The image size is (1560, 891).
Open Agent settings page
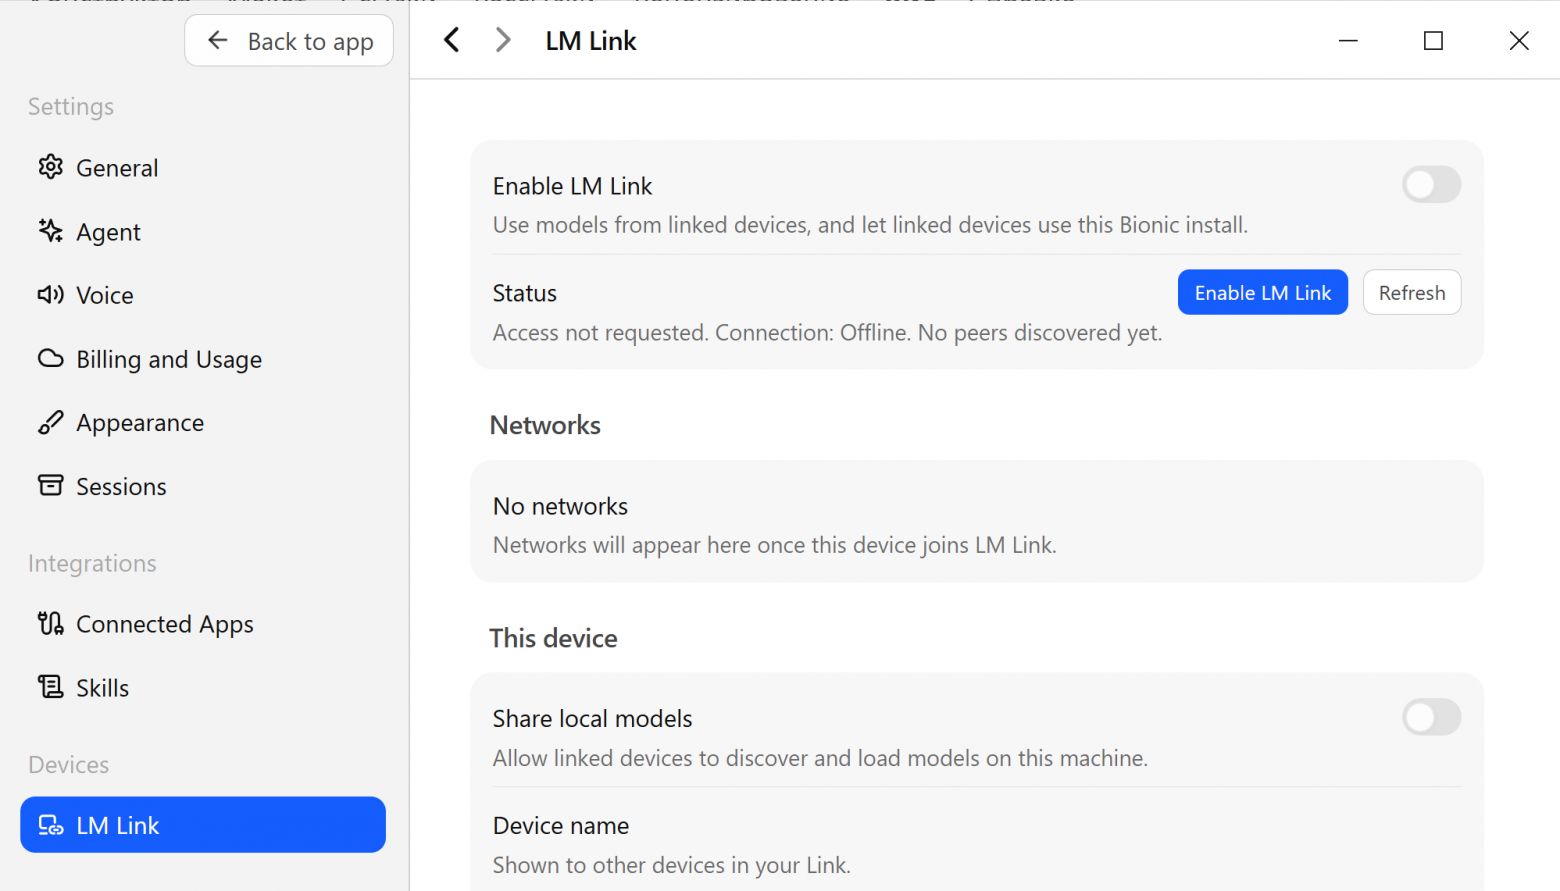(x=203, y=231)
